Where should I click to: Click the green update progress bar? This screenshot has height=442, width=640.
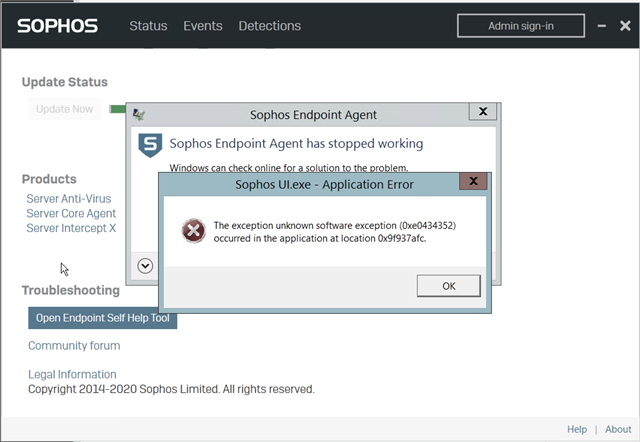117,109
